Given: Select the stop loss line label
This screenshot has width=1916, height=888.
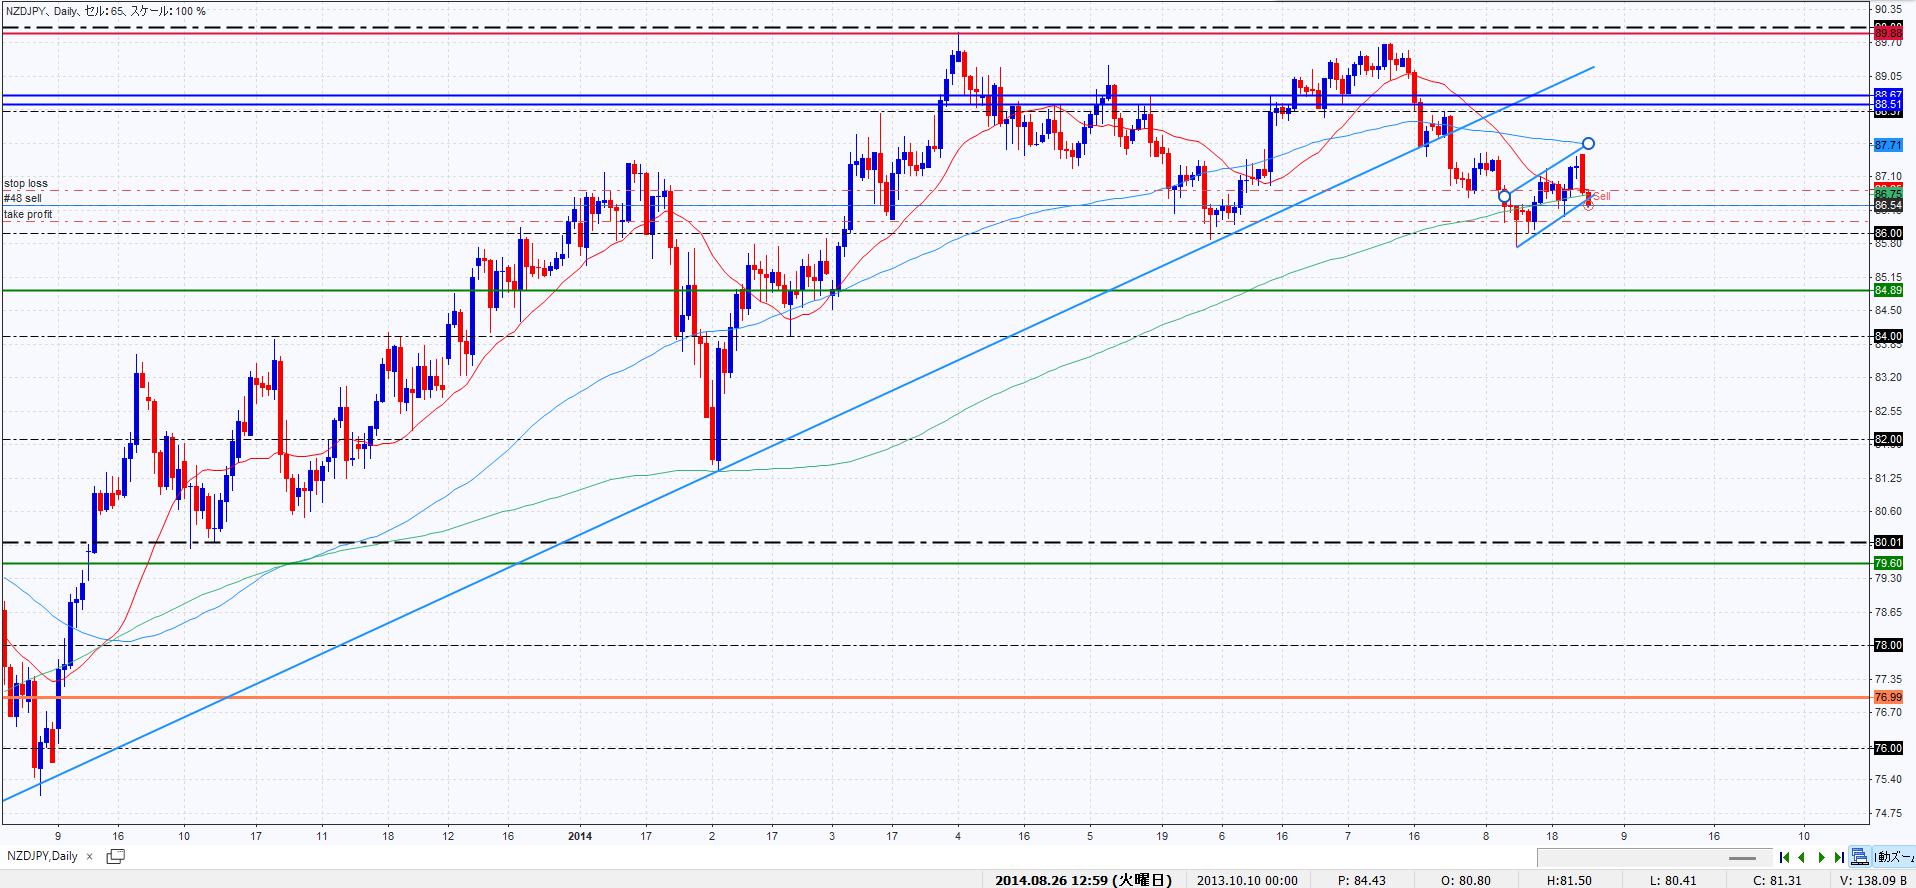Looking at the screenshot, I should coord(26,184).
